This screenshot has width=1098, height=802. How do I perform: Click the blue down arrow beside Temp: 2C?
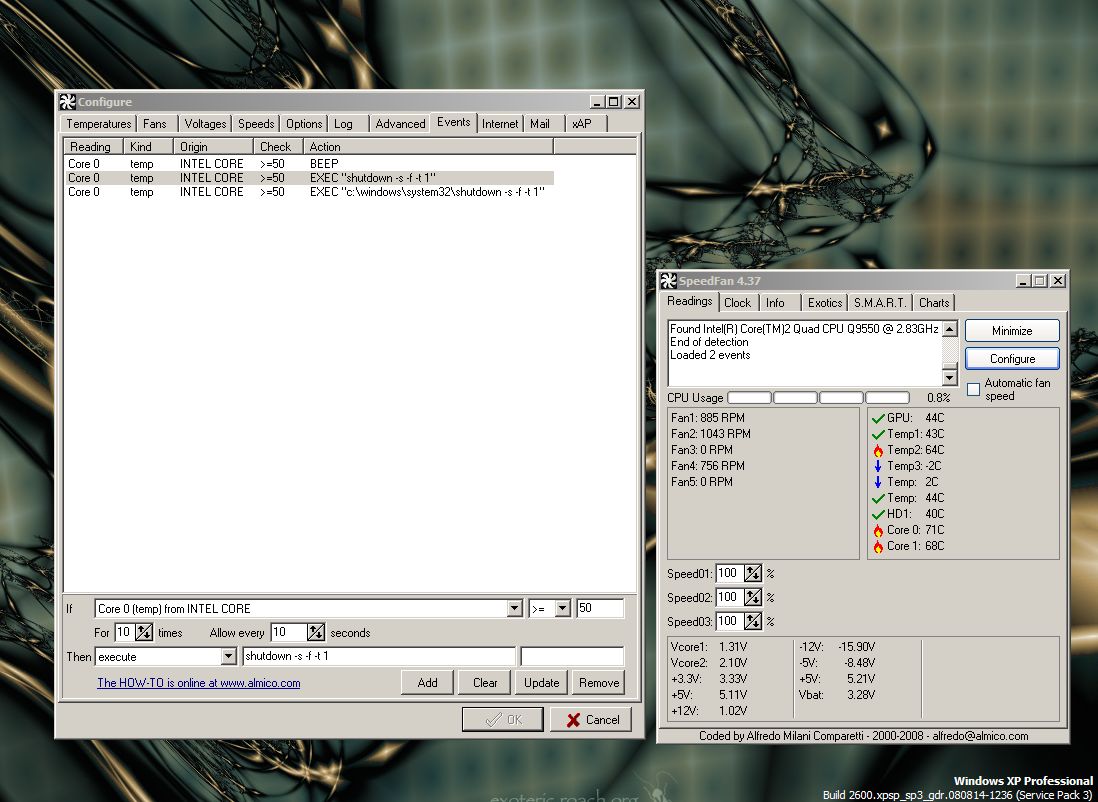click(878, 482)
